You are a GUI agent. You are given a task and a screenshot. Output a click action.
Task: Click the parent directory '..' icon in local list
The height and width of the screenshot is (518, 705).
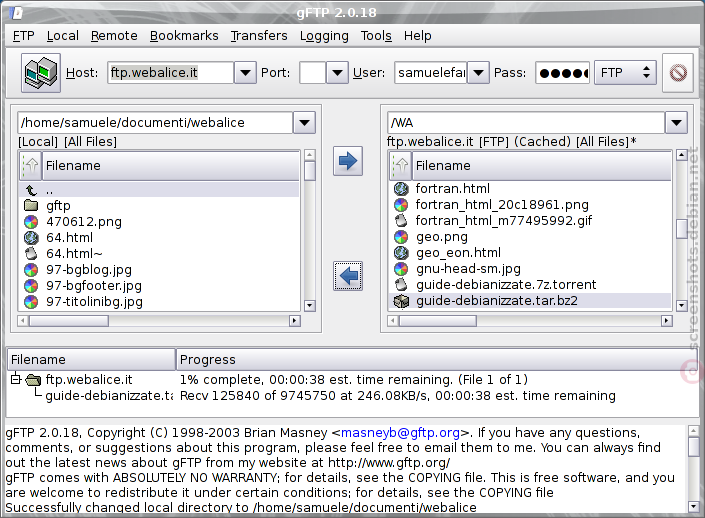point(31,190)
